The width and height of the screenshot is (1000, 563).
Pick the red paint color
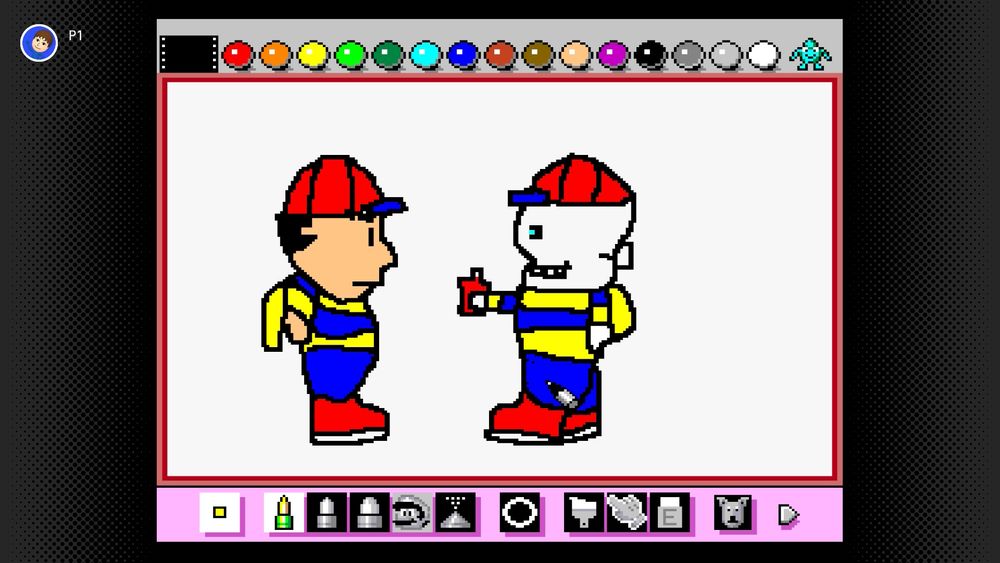tap(238, 55)
